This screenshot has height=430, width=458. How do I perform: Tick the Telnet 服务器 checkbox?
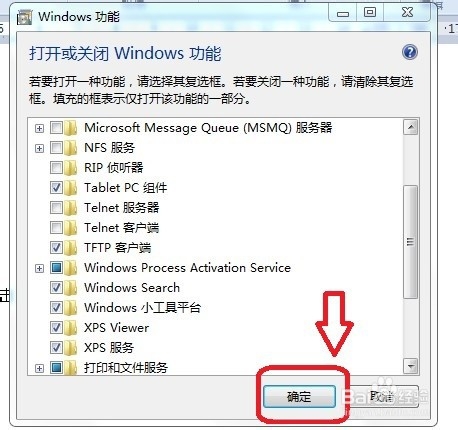click(x=56, y=208)
